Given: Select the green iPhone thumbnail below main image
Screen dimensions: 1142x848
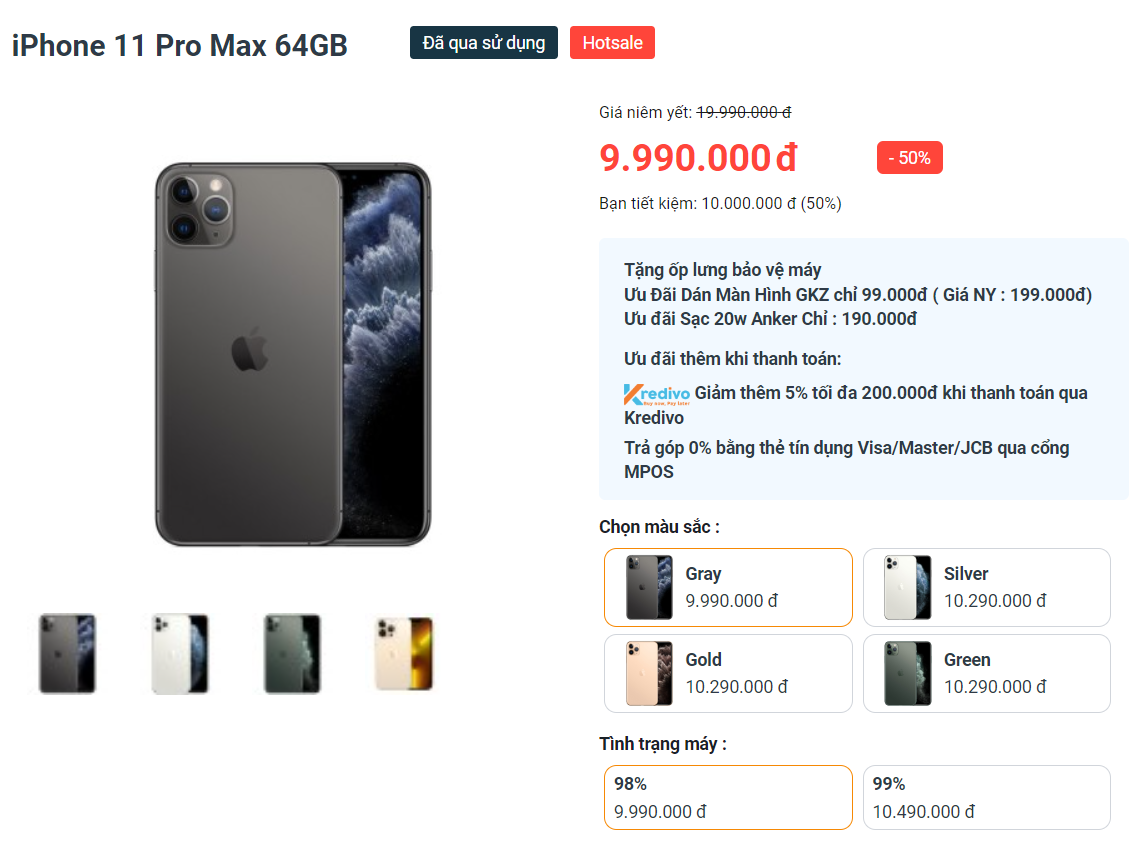Looking at the screenshot, I should [292, 653].
